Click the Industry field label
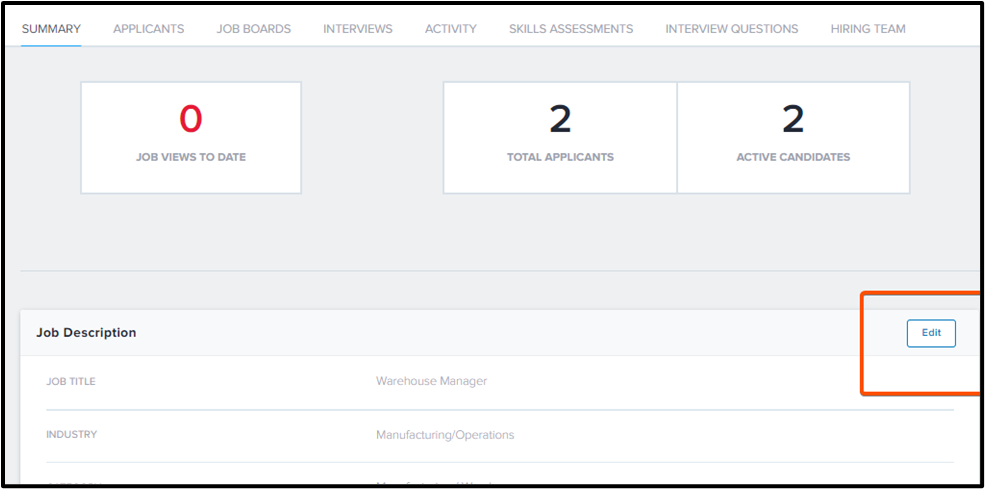 [x=71, y=435]
